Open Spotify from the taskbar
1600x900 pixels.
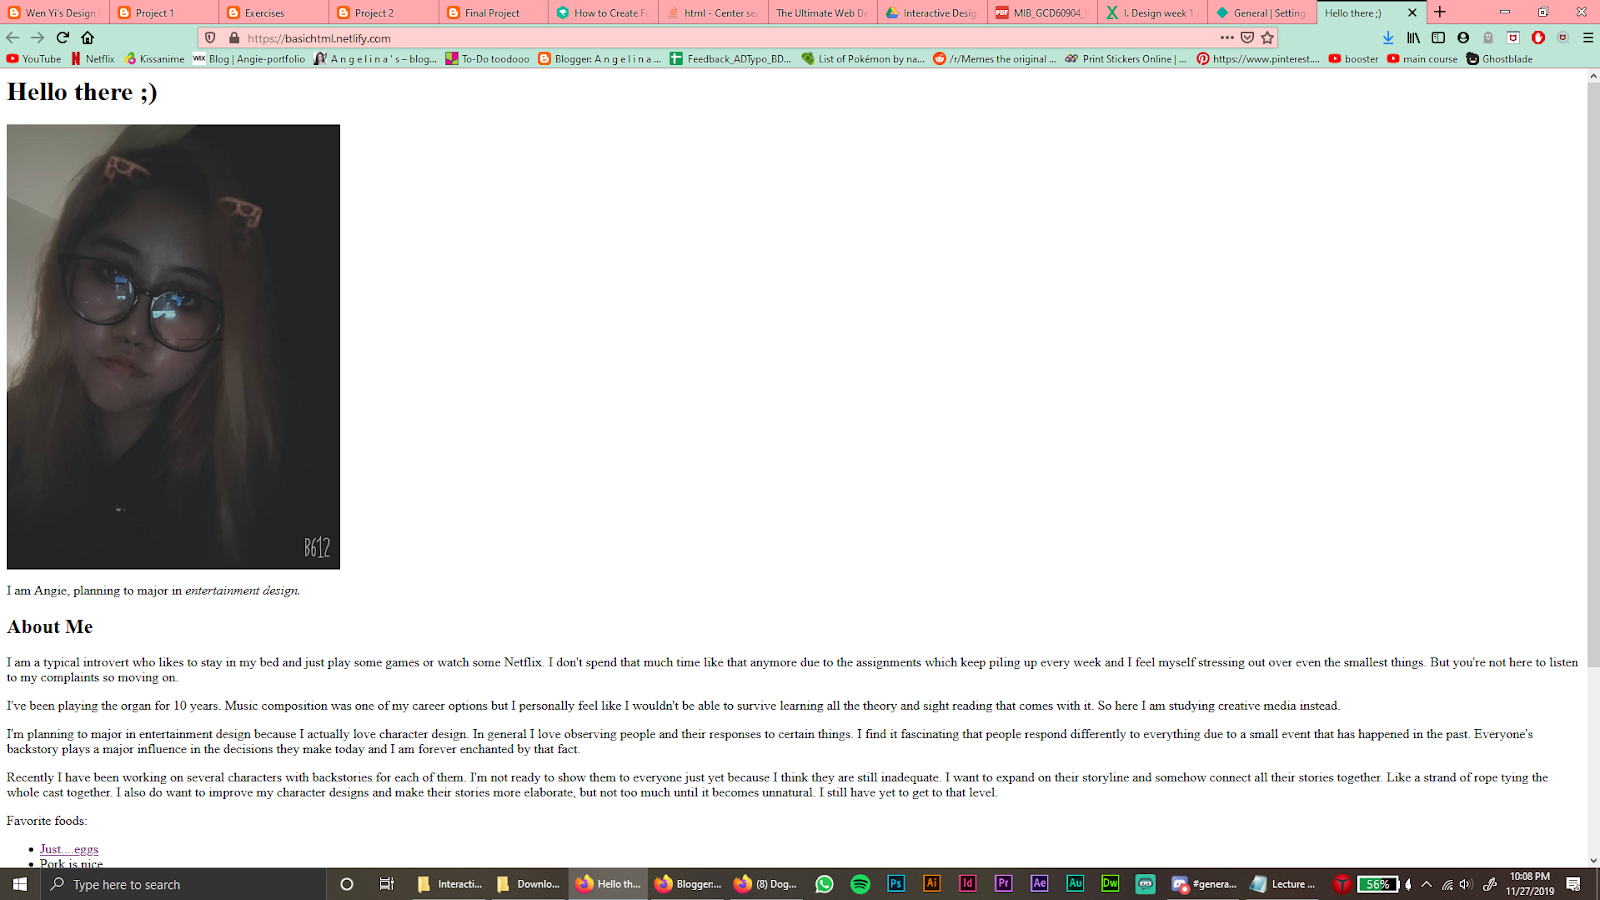click(860, 884)
